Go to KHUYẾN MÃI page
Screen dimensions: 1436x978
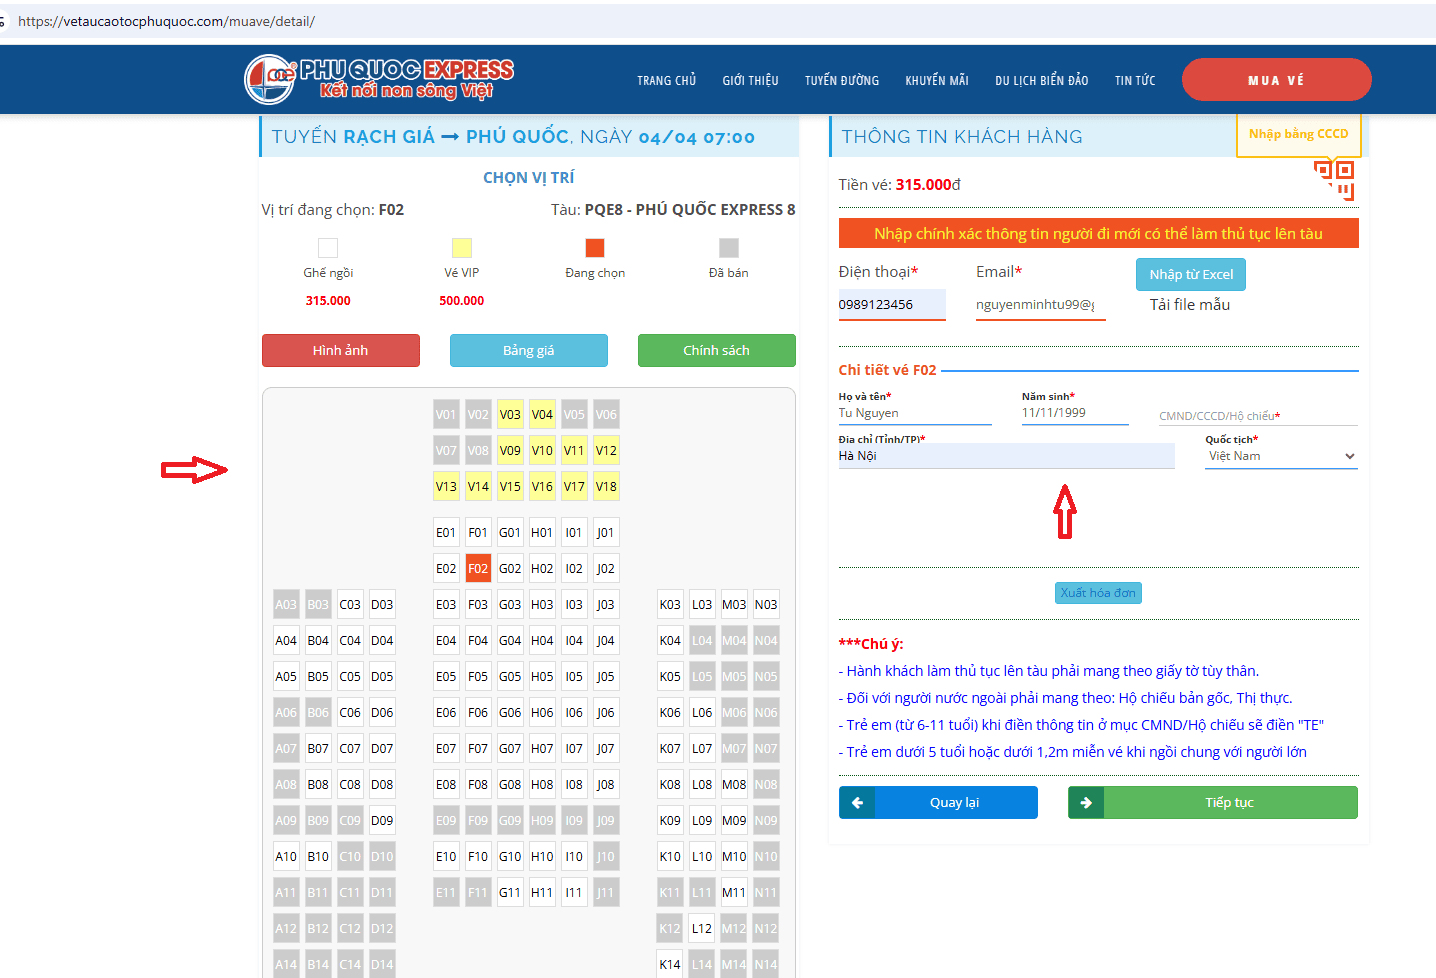[x=936, y=81]
